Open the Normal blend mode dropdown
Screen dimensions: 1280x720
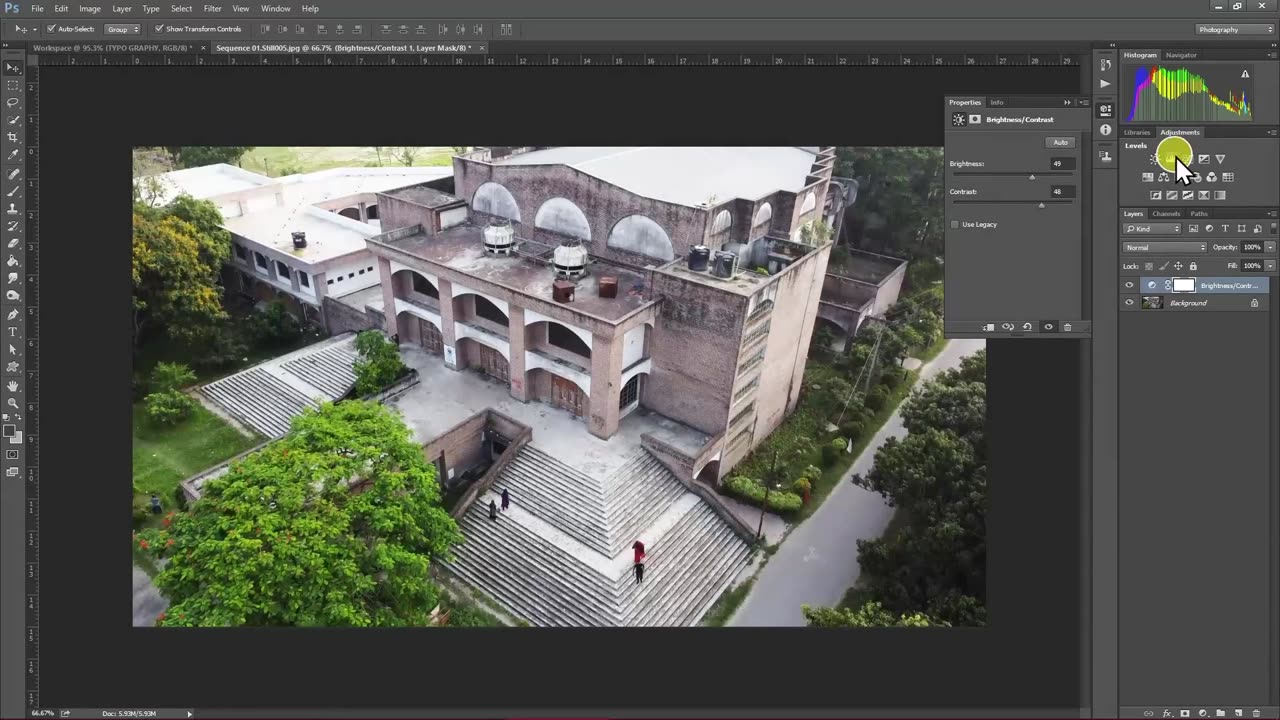tap(1165, 247)
